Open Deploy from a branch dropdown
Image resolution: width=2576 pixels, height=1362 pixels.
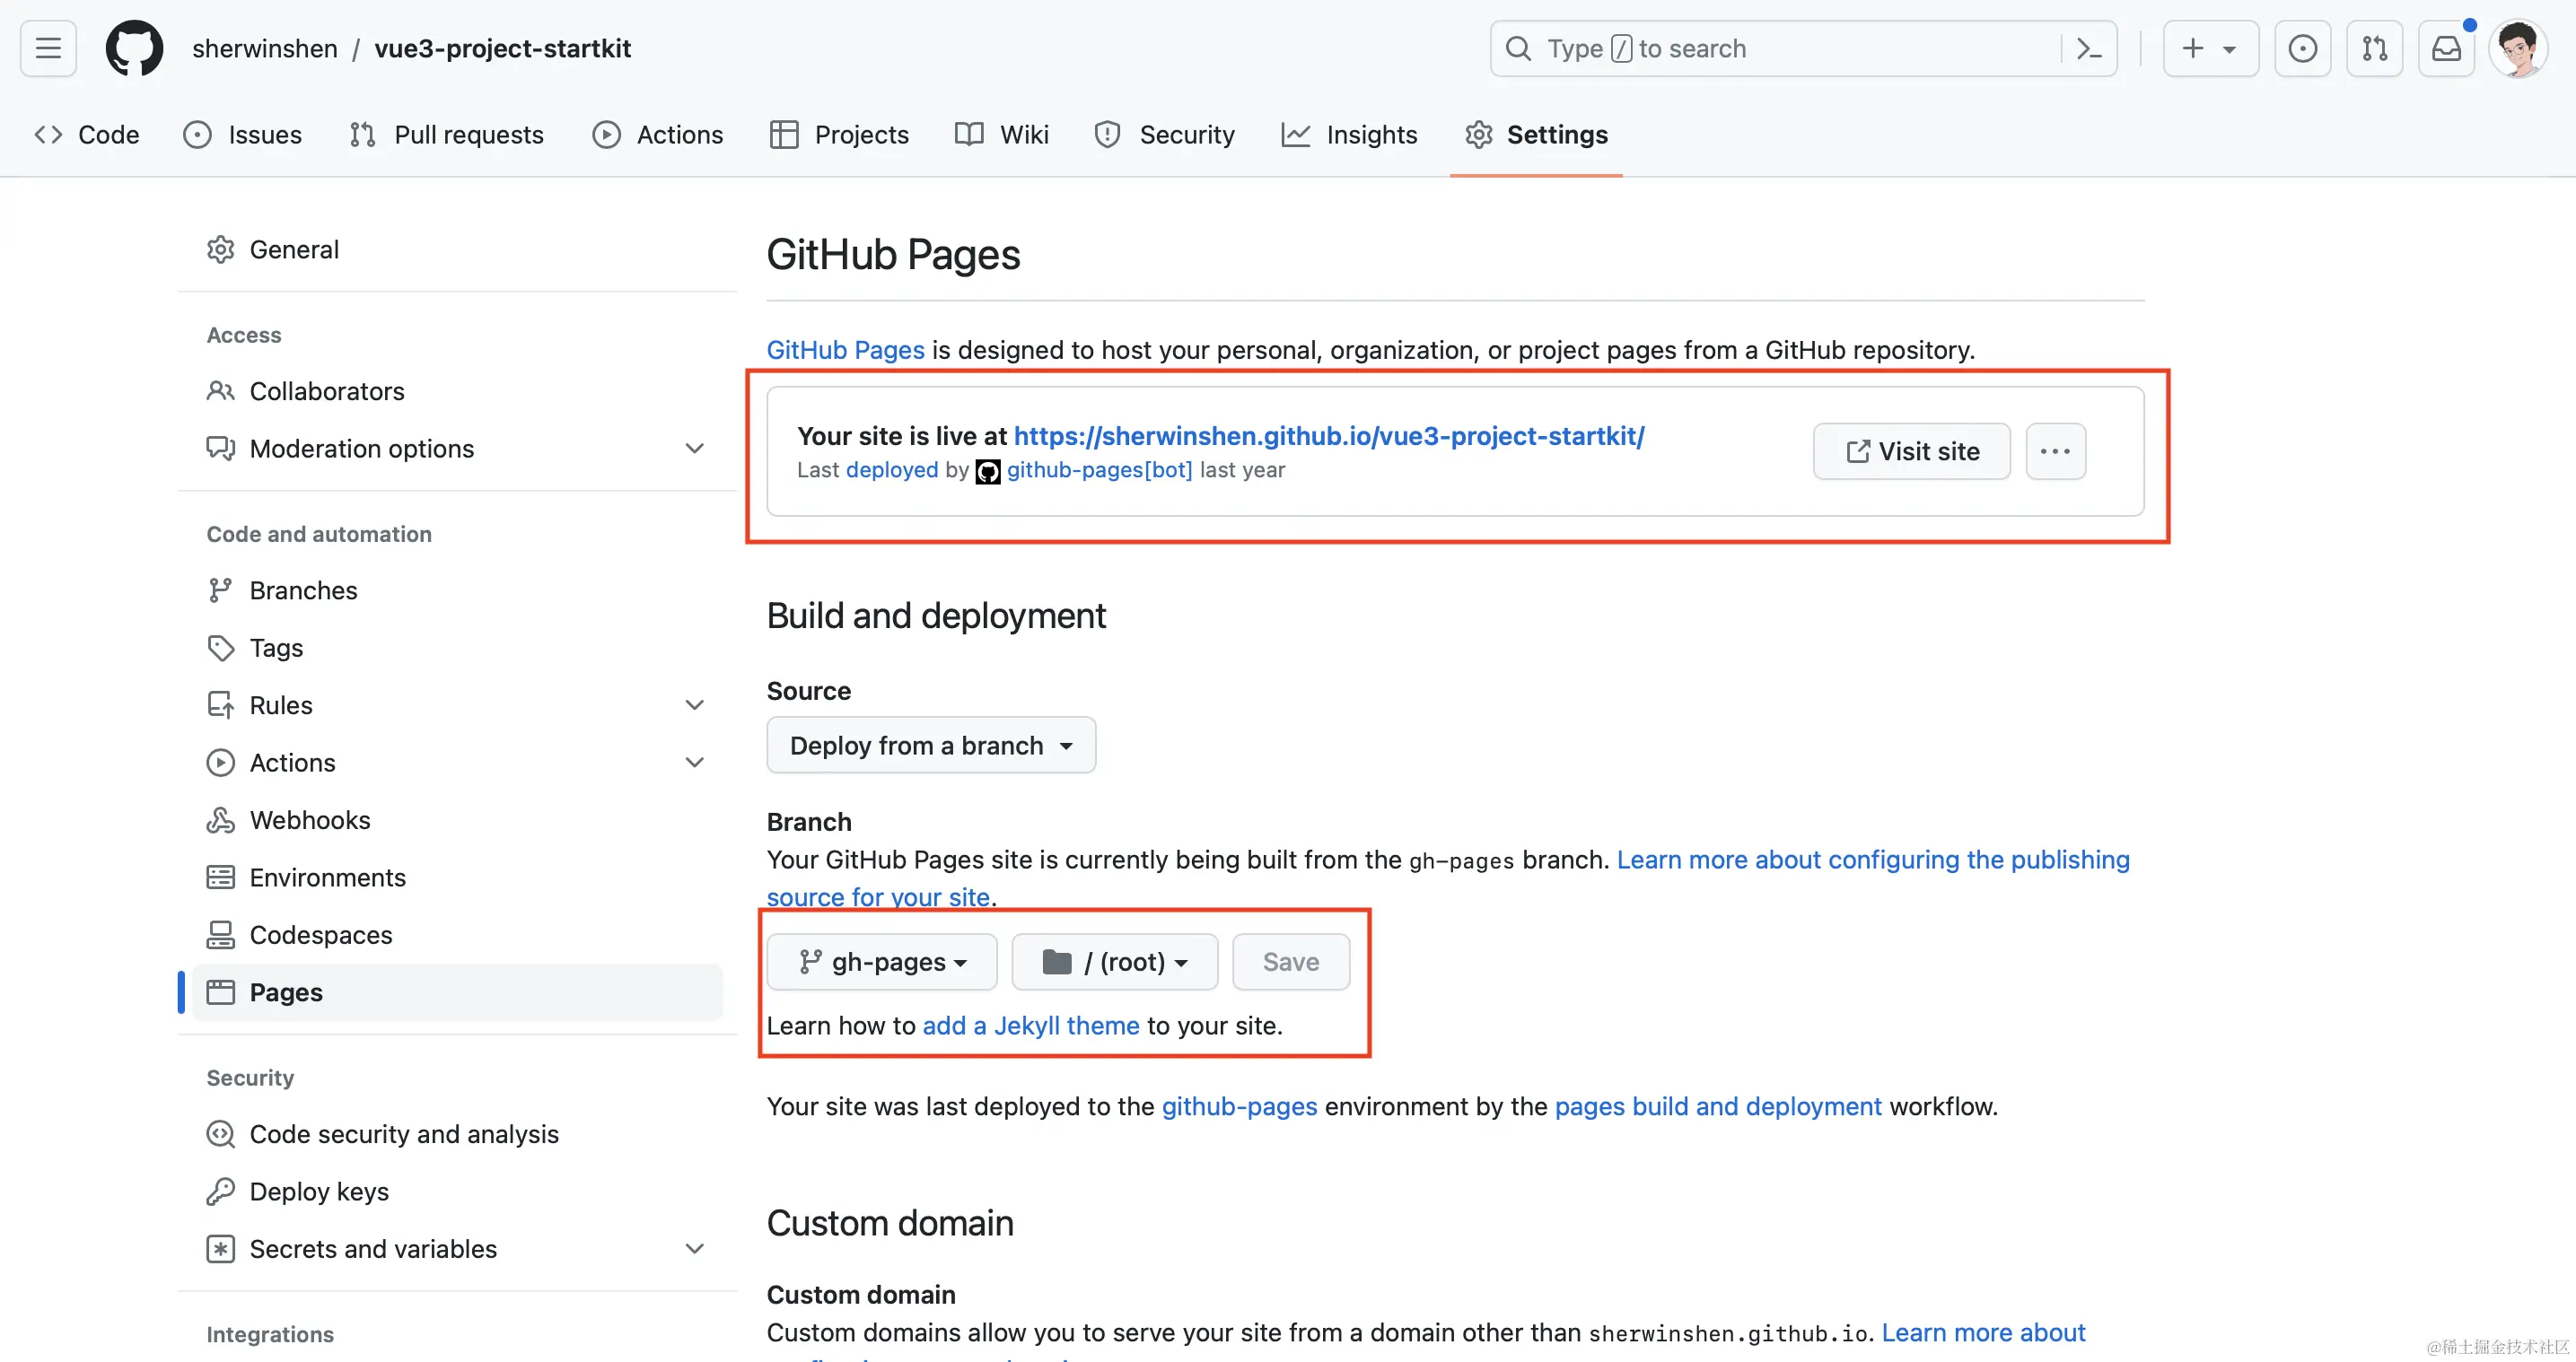click(930, 745)
